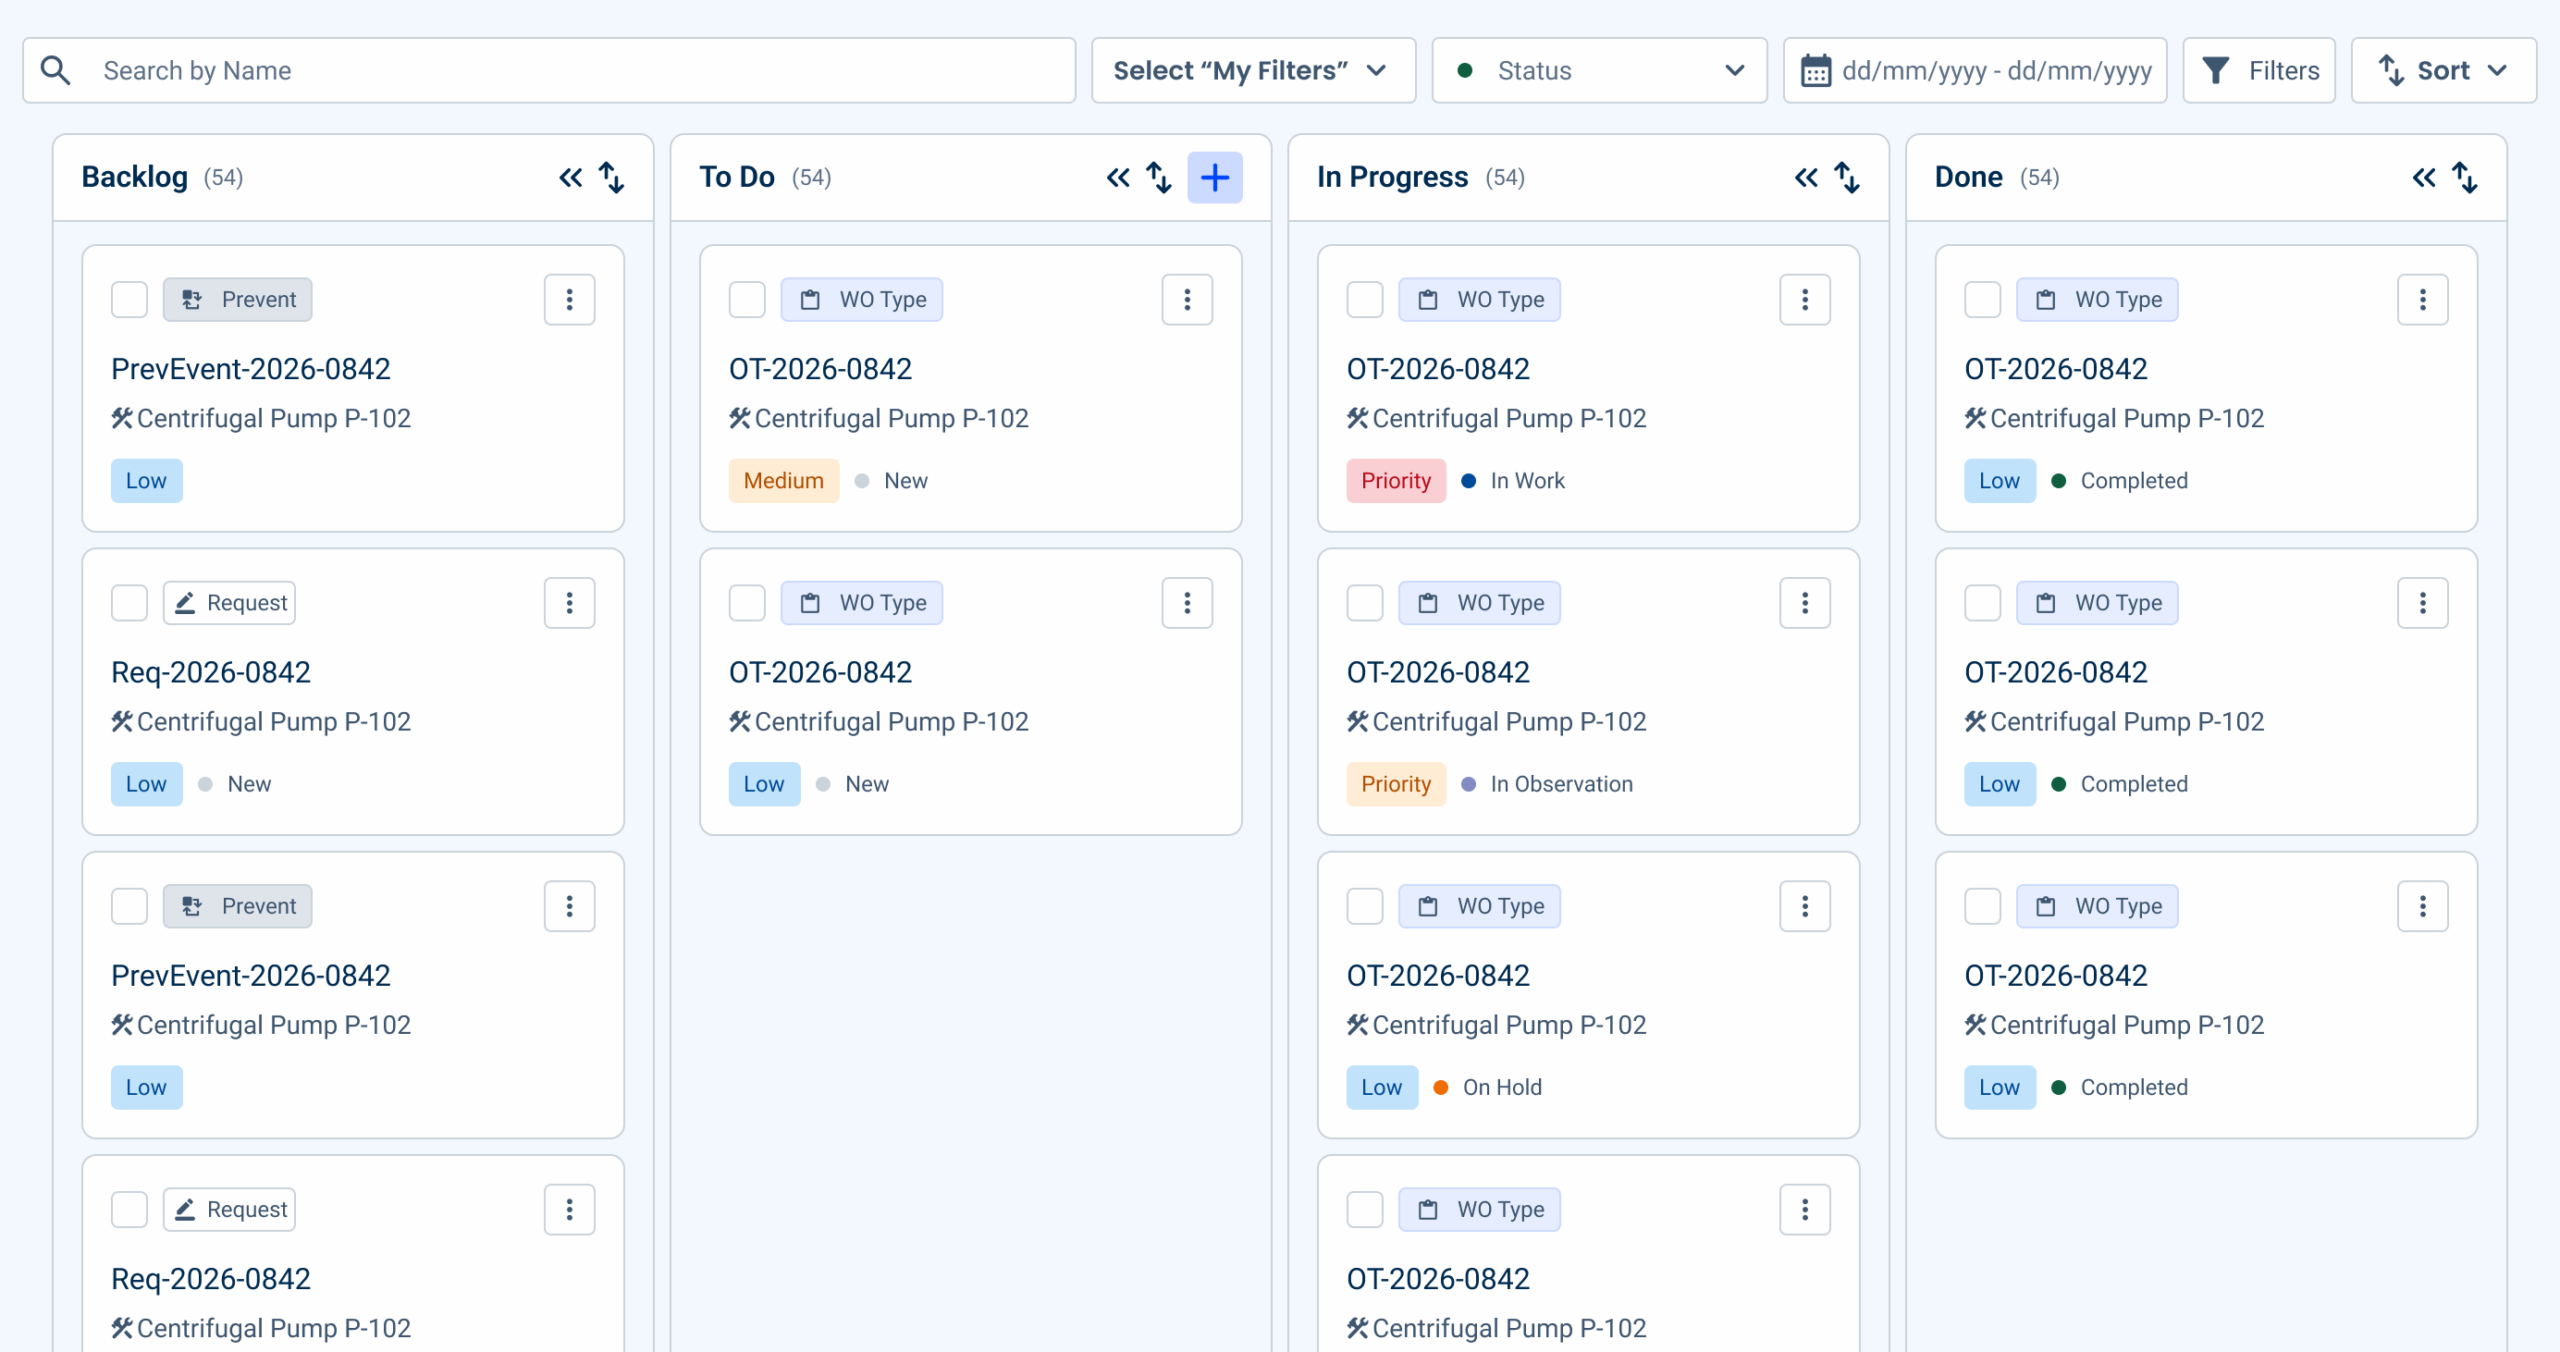Open options menu of first Req-2026-0842 card
This screenshot has width=2560, height=1352.
pos(570,603)
